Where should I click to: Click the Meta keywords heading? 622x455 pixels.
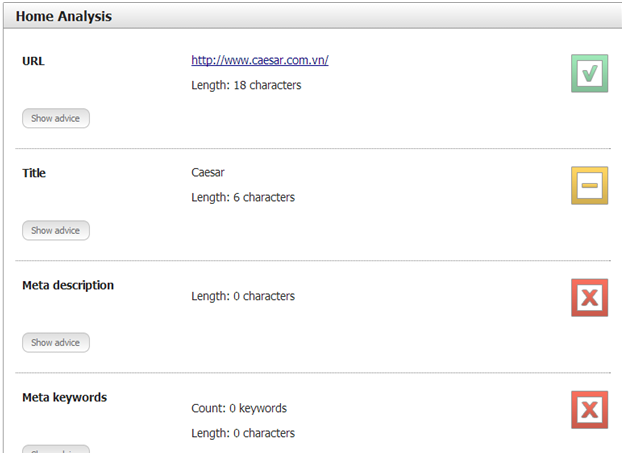pos(64,397)
